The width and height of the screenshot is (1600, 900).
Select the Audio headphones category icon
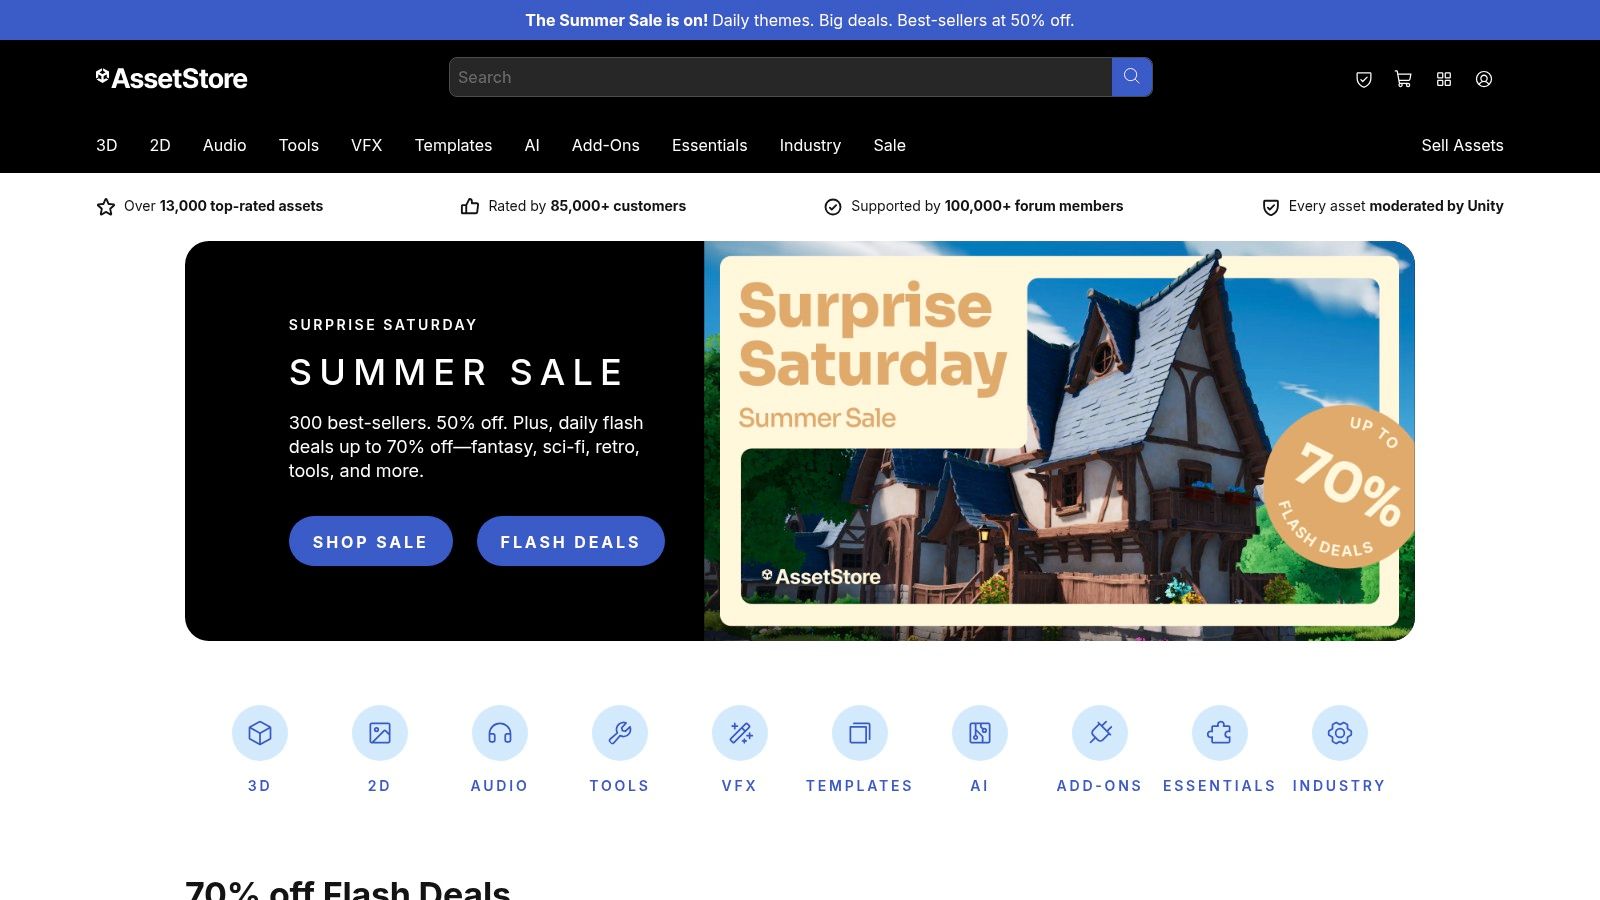[x=500, y=733]
